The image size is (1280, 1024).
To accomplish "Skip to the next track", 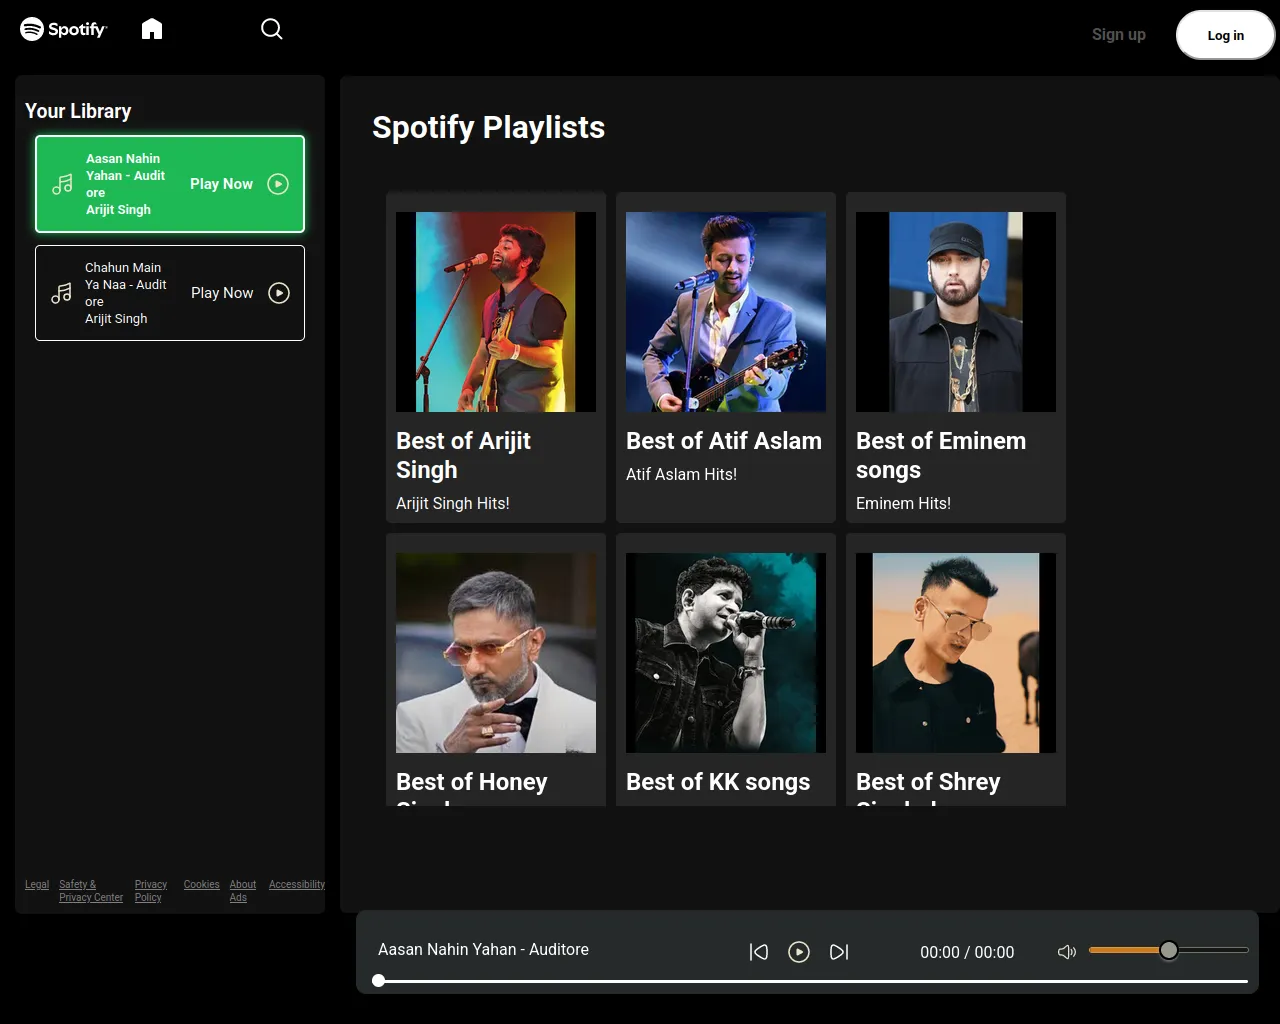I will click(x=839, y=952).
